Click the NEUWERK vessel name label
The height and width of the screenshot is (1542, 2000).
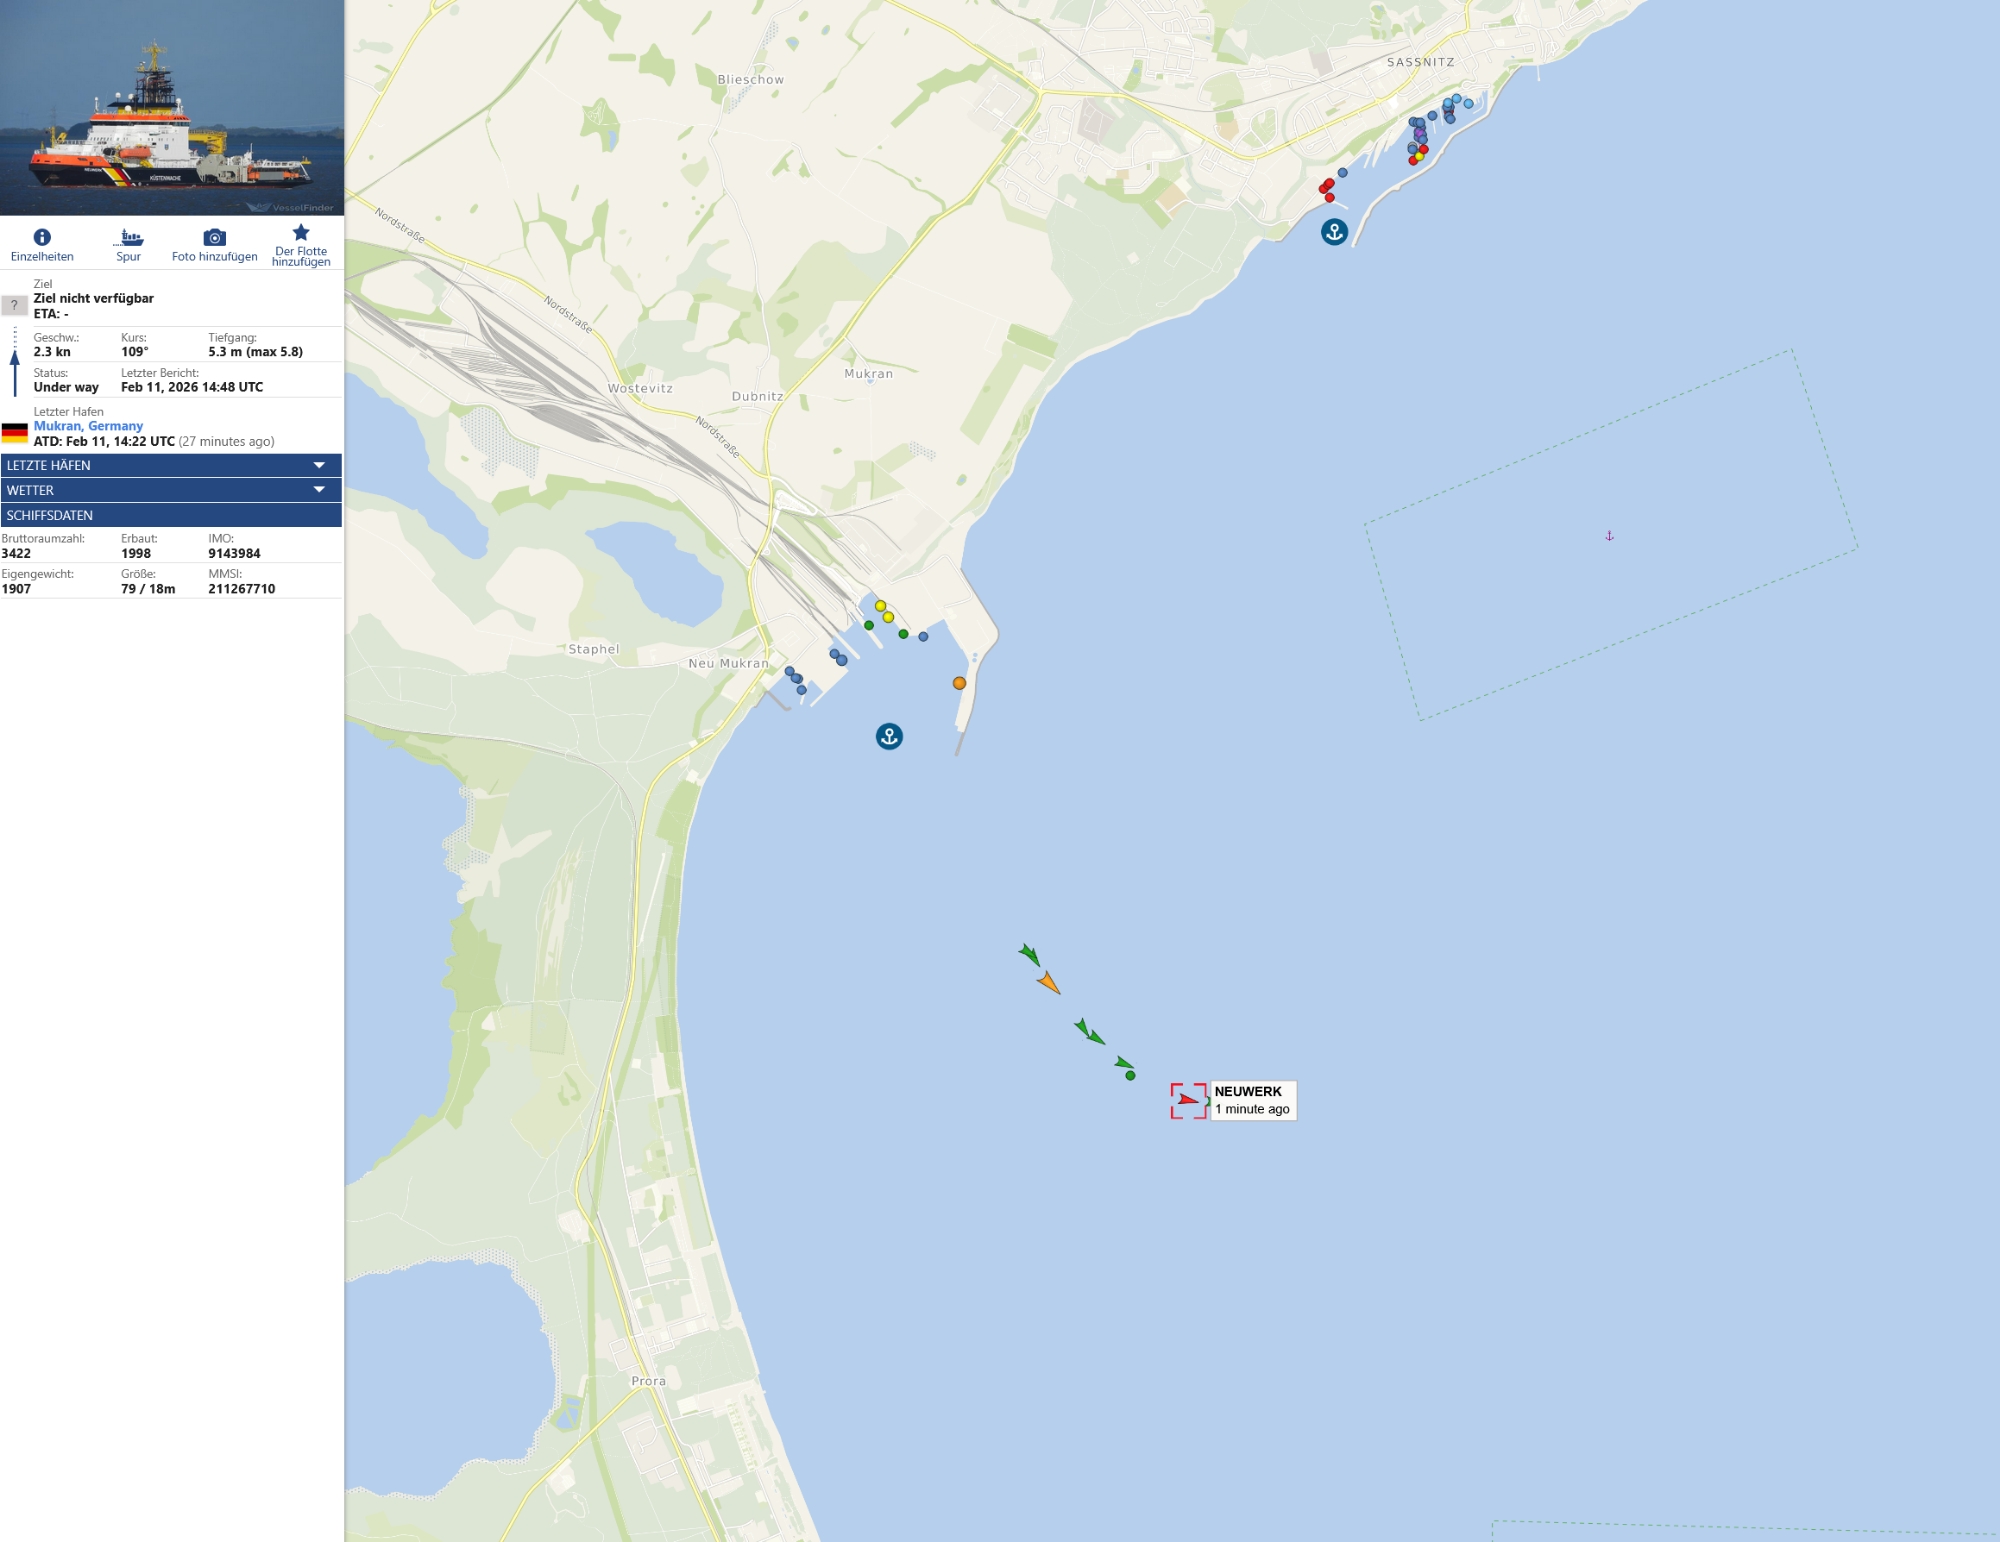[x=1248, y=1092]
